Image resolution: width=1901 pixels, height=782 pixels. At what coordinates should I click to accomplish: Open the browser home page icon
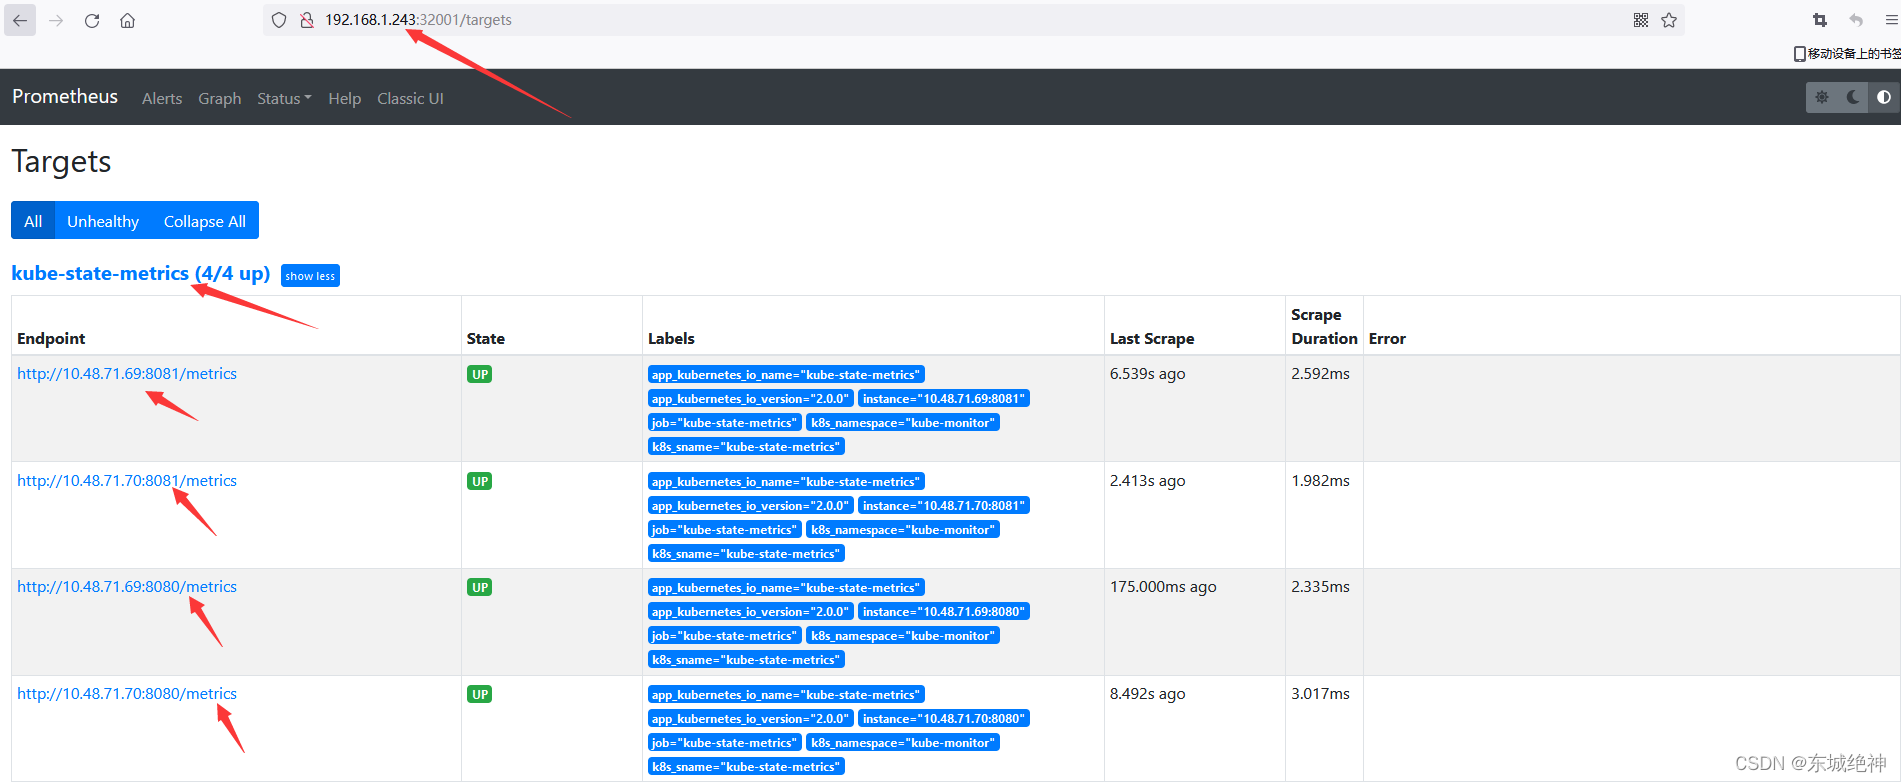[x=128, y=20]
